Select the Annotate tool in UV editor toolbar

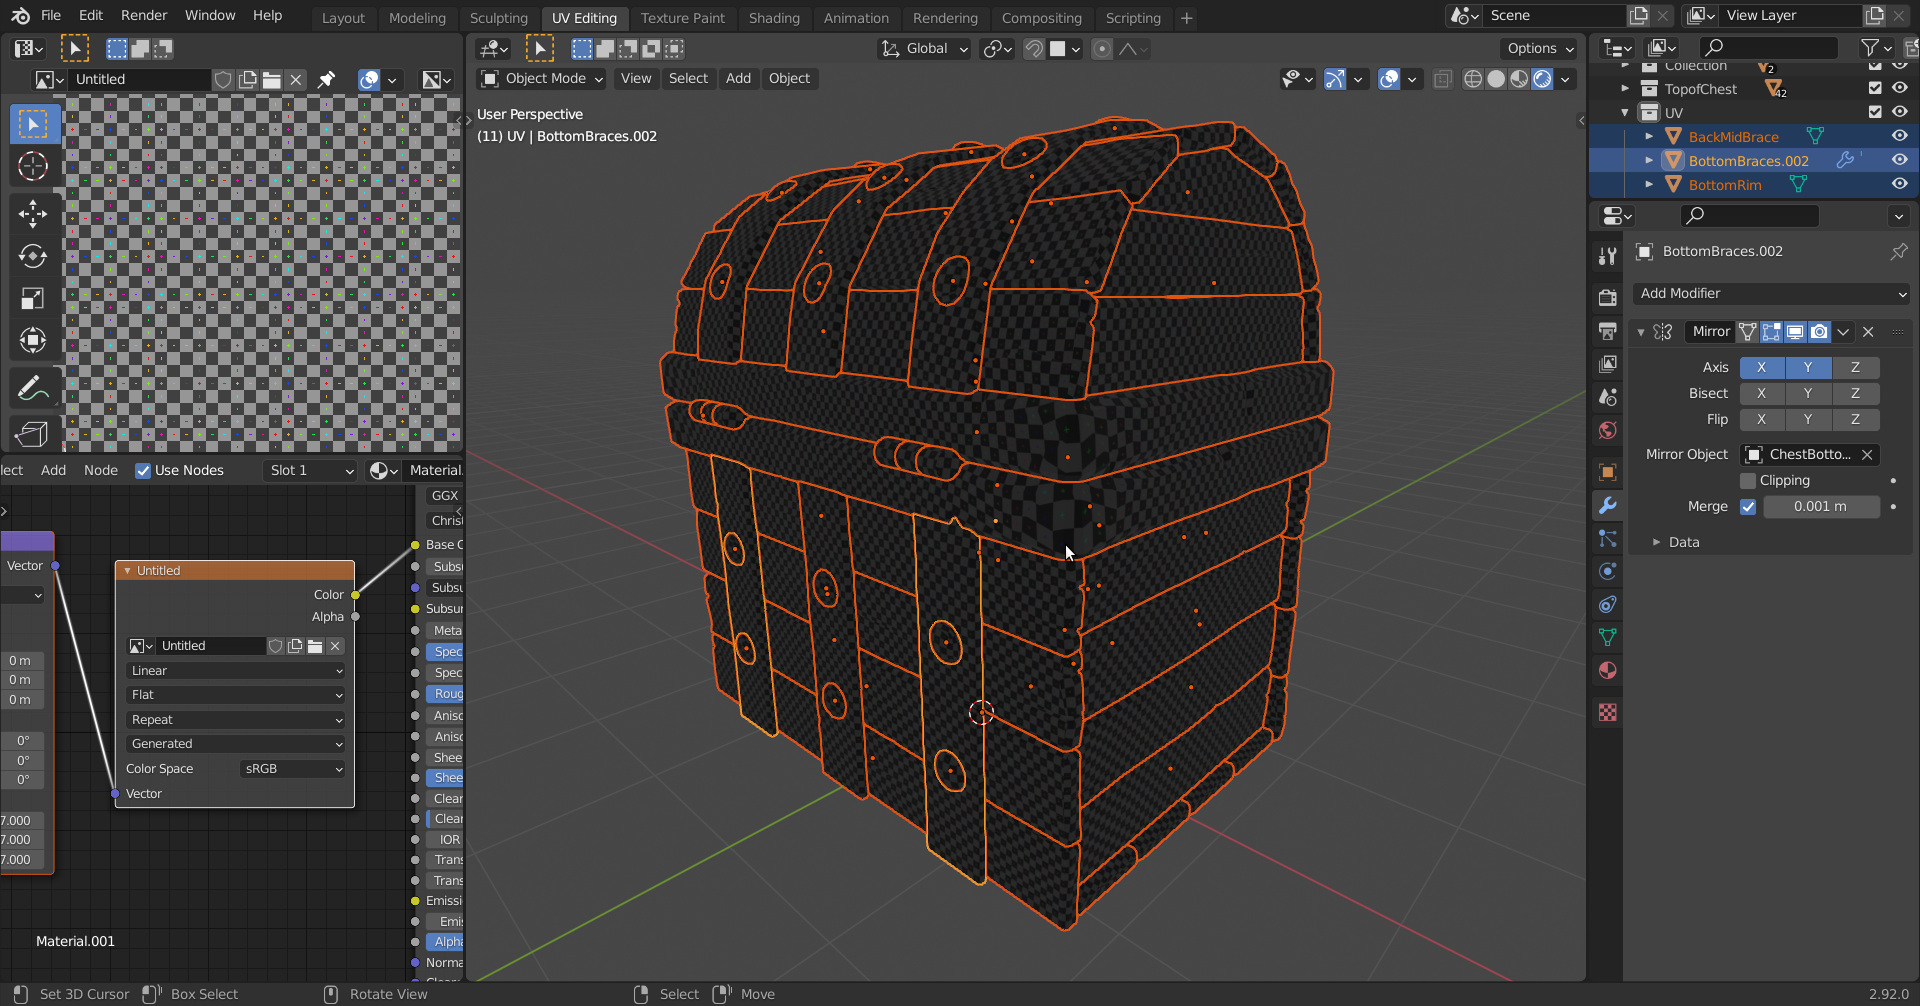(32, 388)
